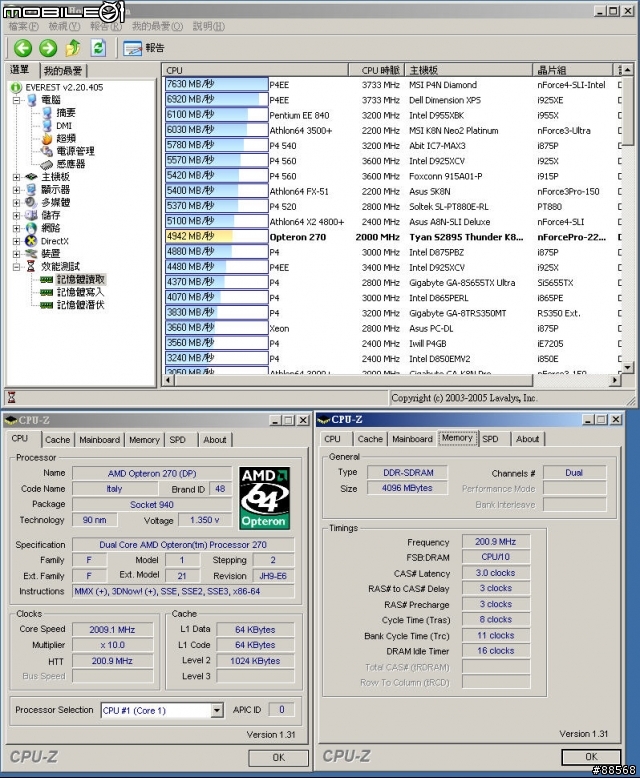Click the Dual channels value field
Screen dimensions: 640x778
574,473
